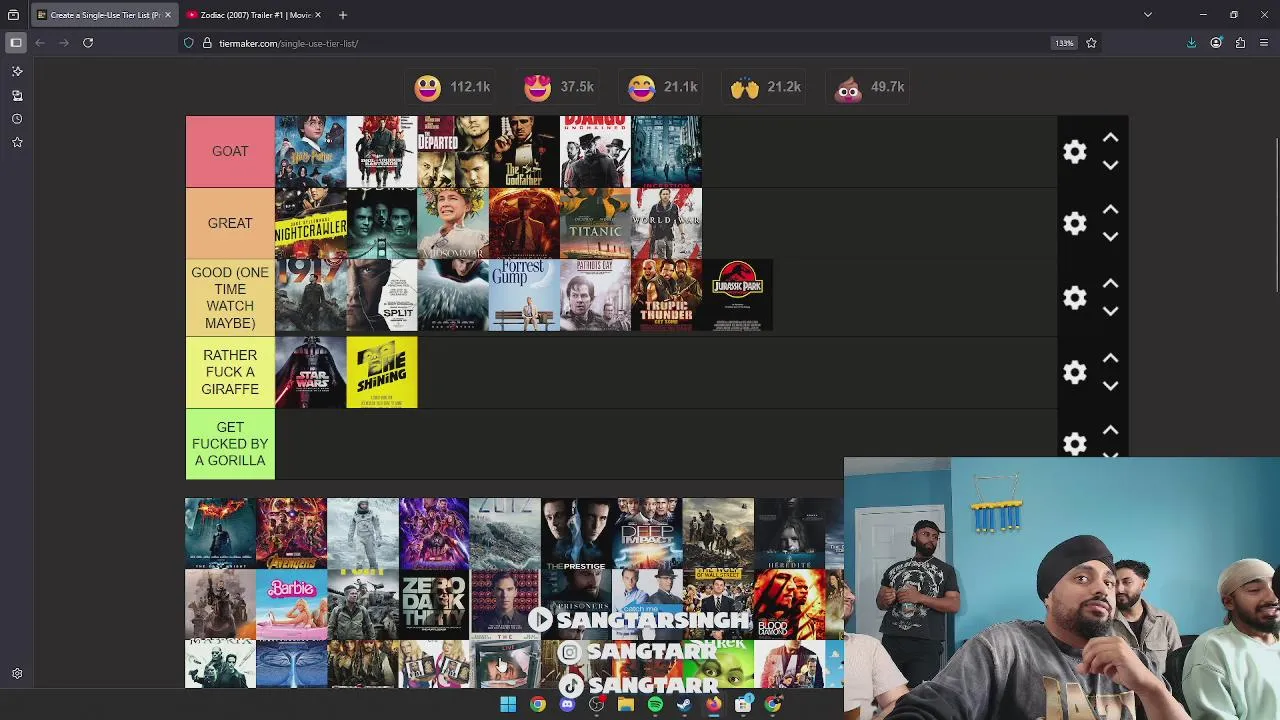Open bookmarks sidebar star icon
Viewport: 1280px width, 720px height.
click(17, 143)
